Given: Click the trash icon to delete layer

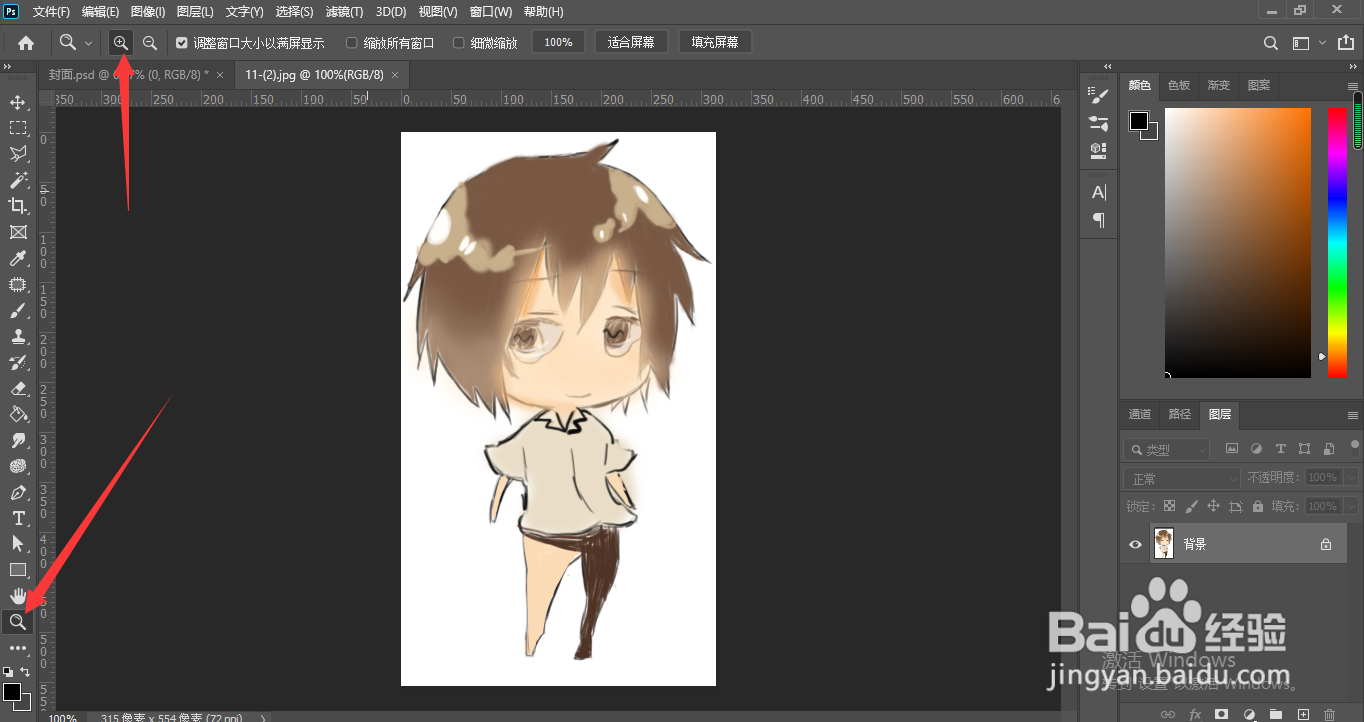Looking at the screenshot, I should coord(1329,714).
